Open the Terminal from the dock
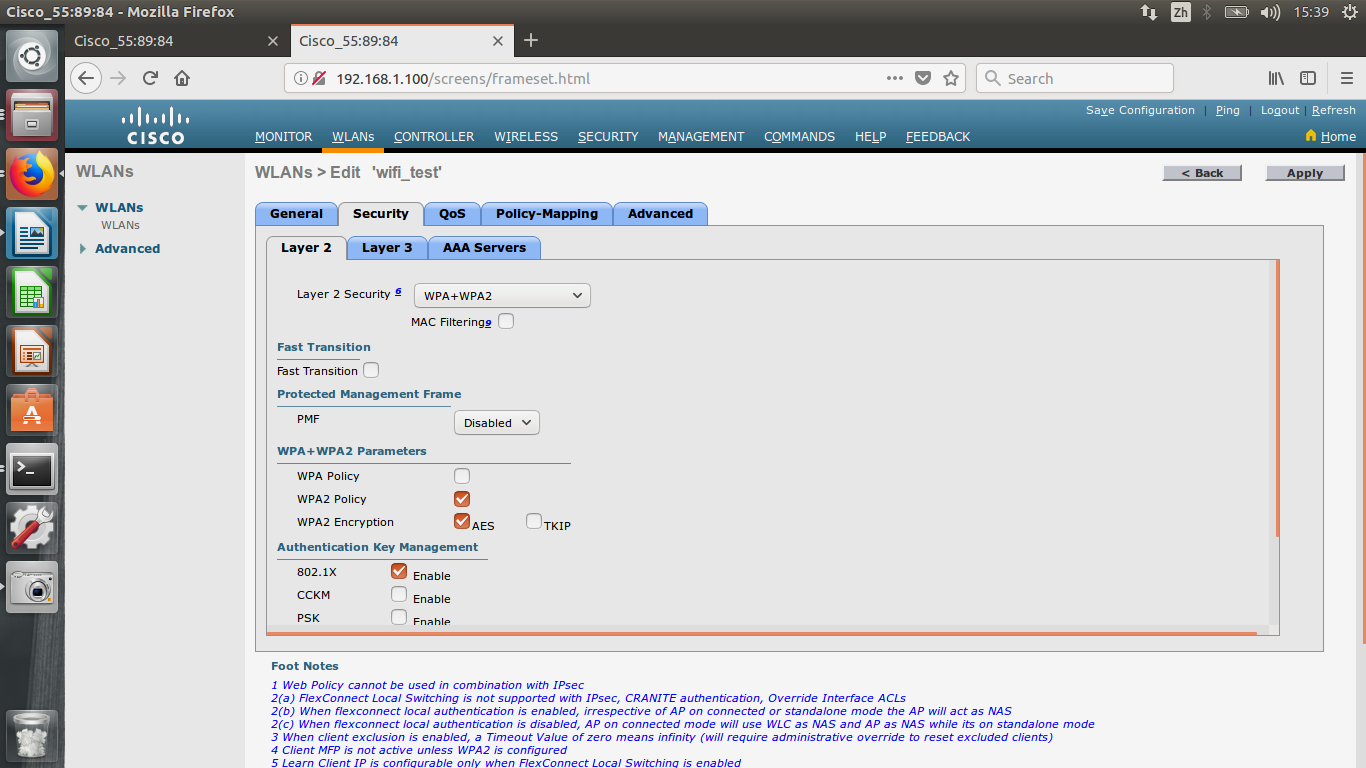 tap(32, 470)
